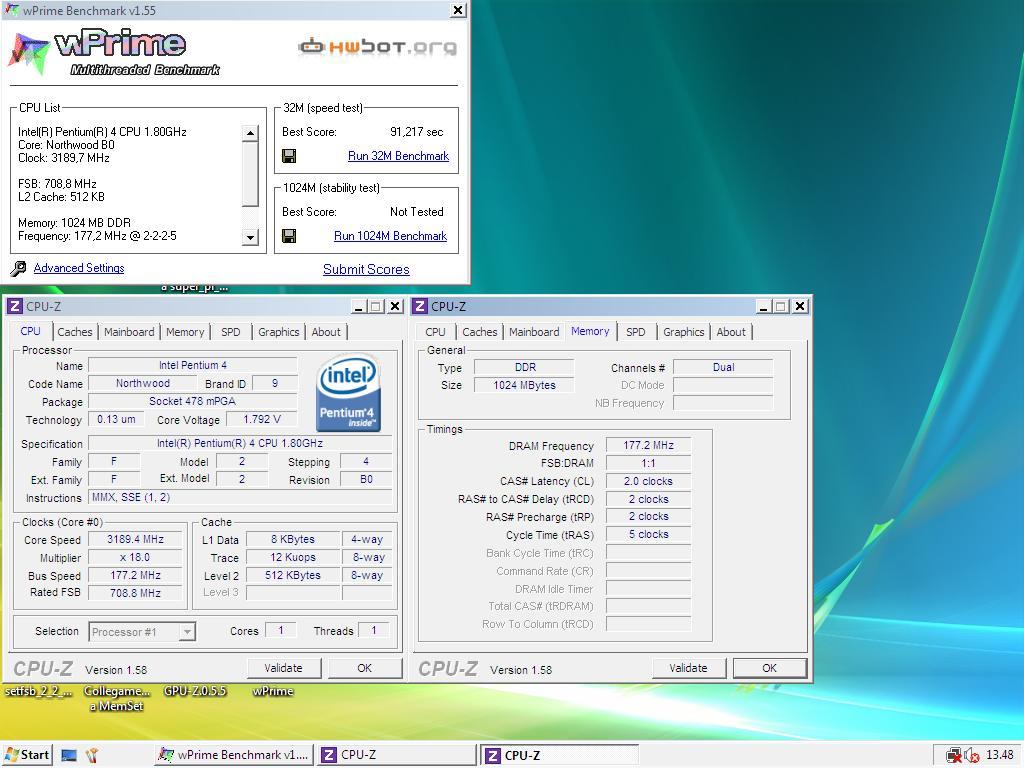Click the Multiplier value x 18.0
This screenshot has width=1024, height=768.
pos(135,558)
